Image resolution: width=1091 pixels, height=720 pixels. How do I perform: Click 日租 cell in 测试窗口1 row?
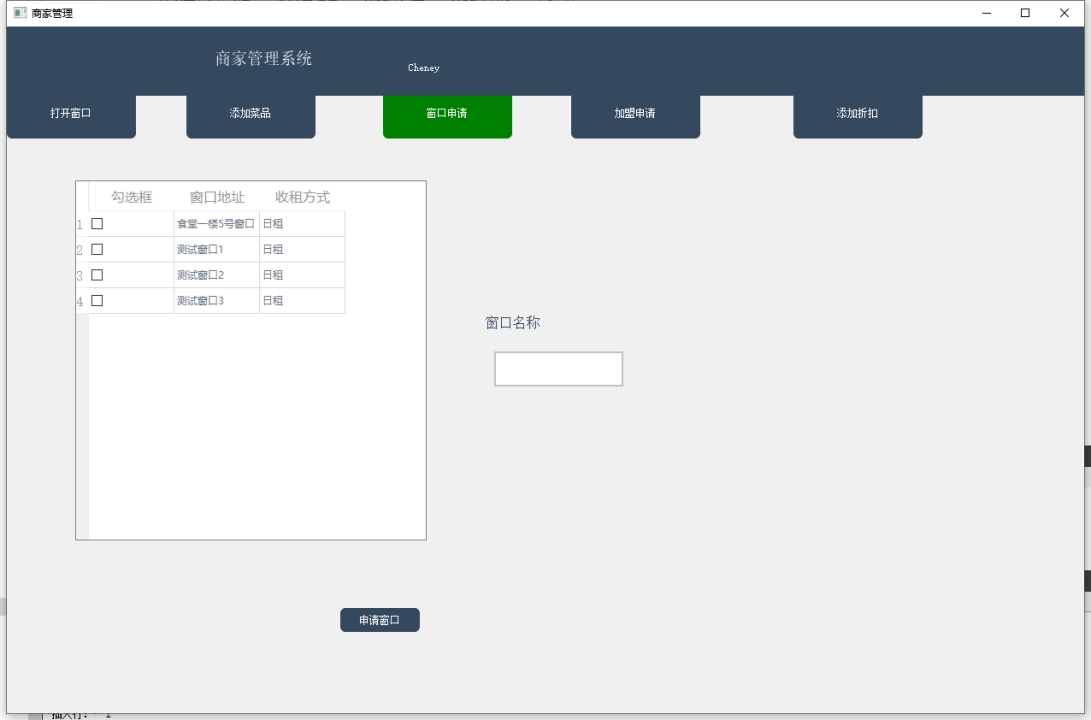[302, 250]
